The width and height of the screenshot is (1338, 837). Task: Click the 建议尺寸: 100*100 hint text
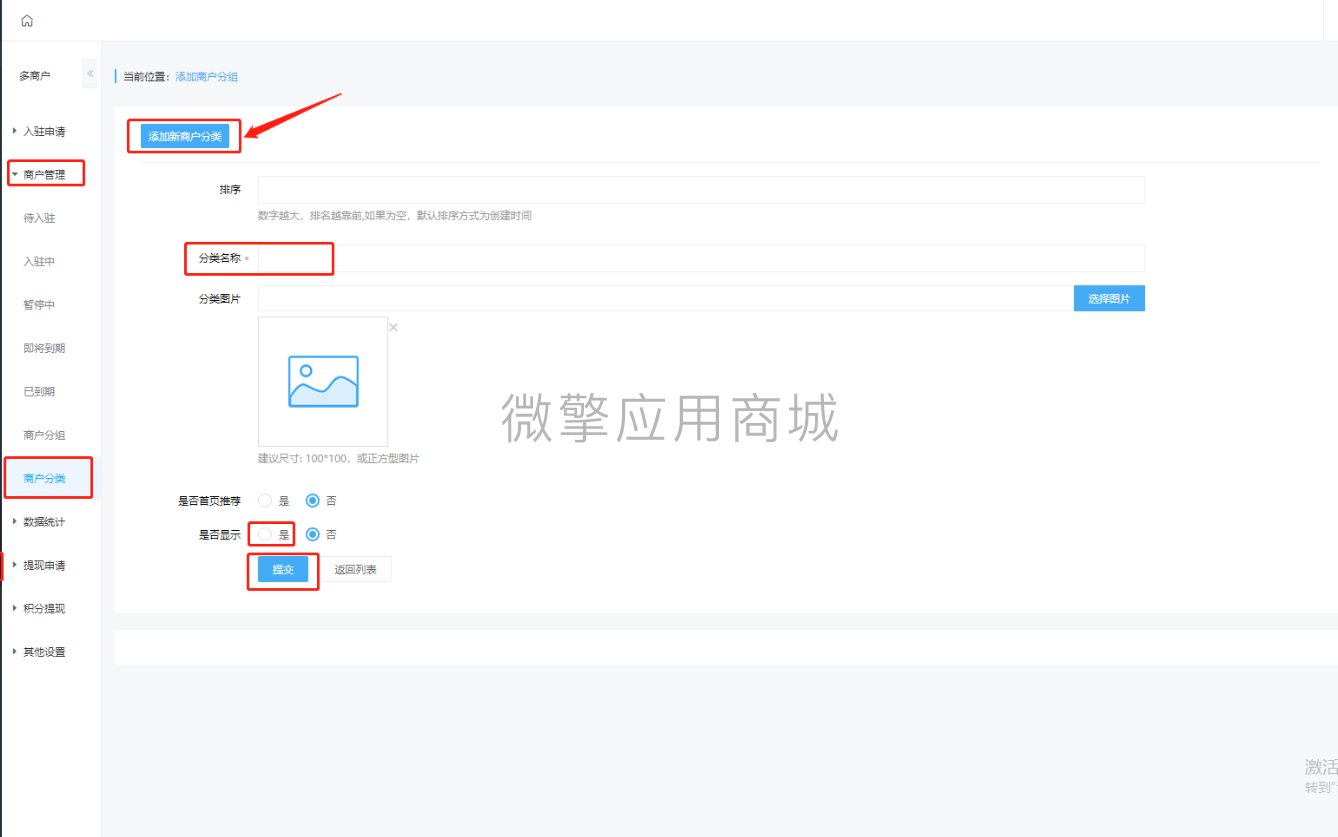(338, 459)
